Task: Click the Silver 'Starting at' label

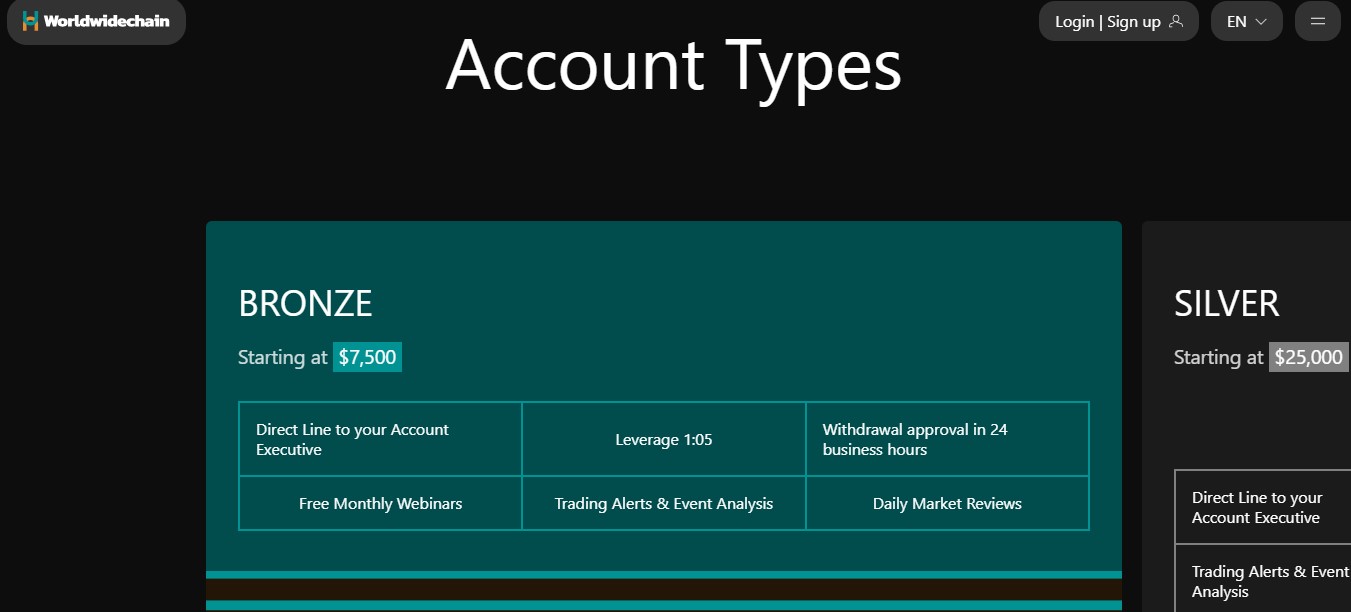Action: coord(1219,357)
